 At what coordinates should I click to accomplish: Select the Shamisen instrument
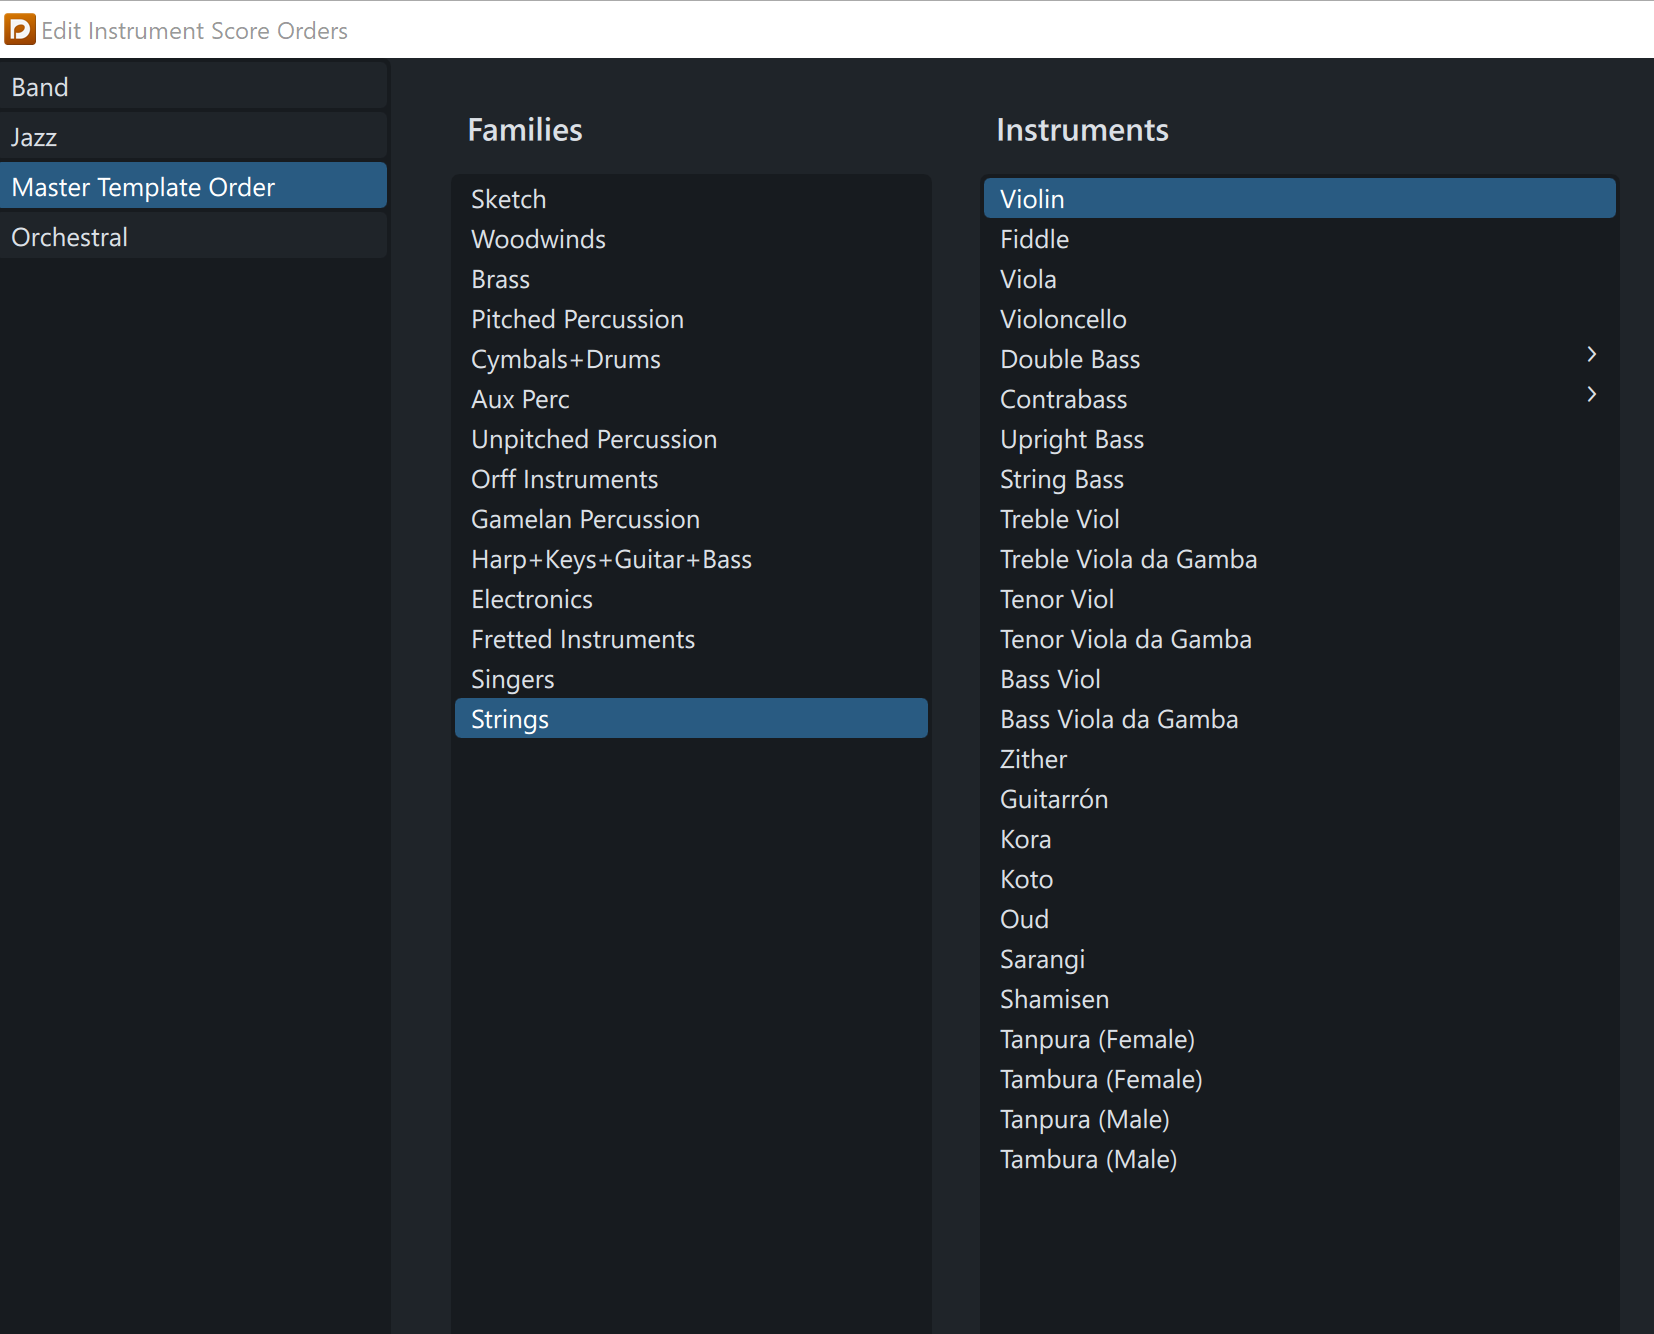(x=1054, y=999)
